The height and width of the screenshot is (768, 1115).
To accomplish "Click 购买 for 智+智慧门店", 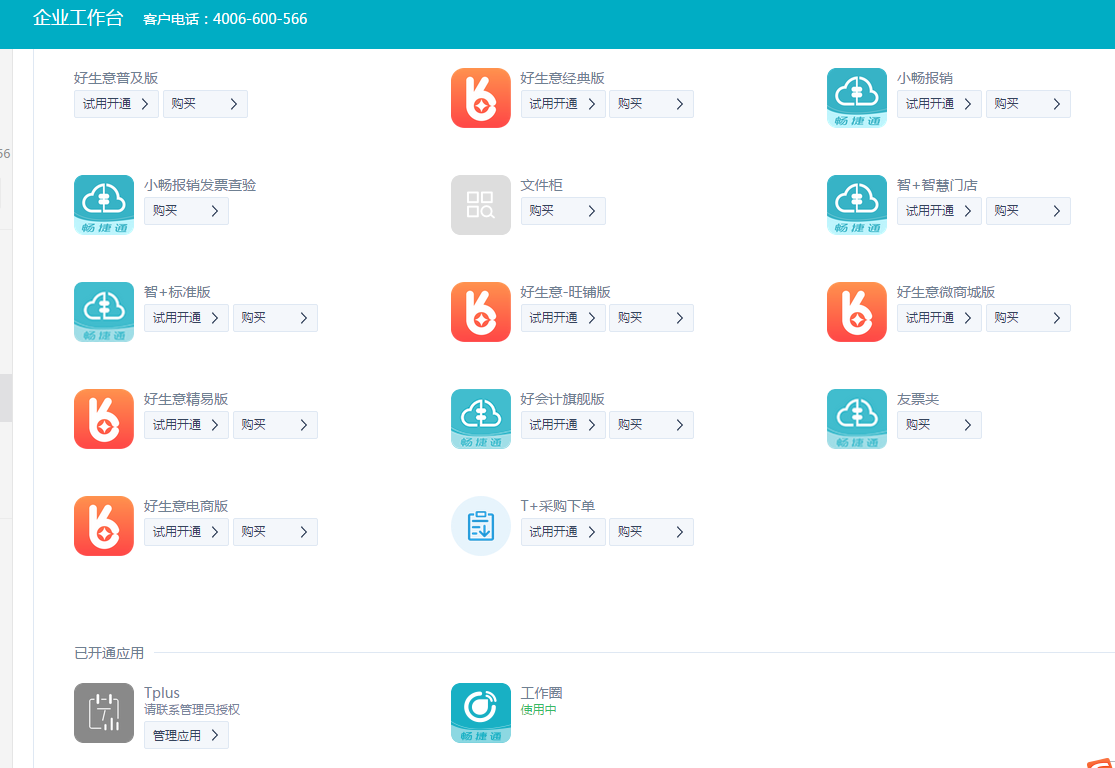I will point(1028,211).
